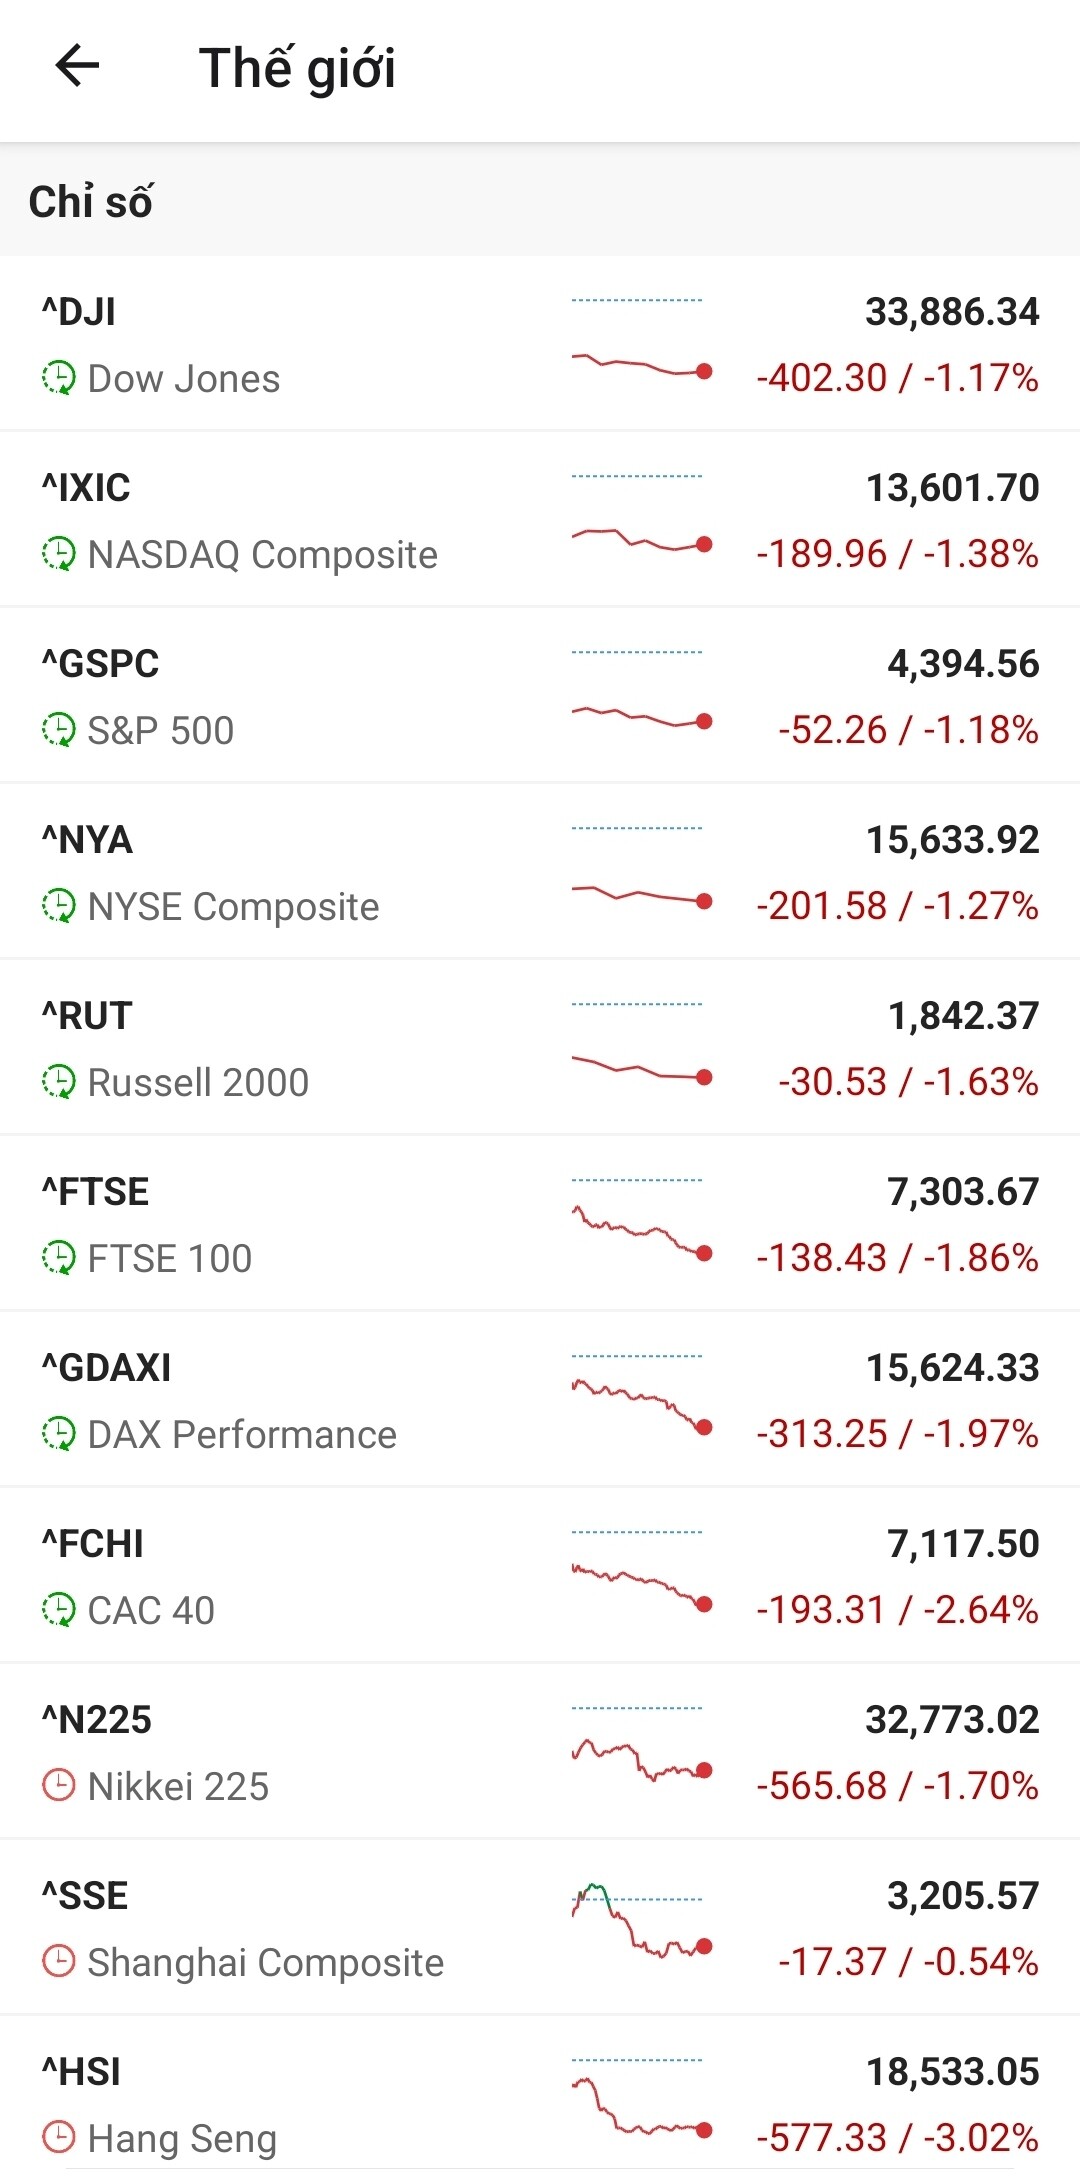Click the Hang Seng price 18,533.05
This screenshot has width=1080, height=2179.
[952, 2072]
